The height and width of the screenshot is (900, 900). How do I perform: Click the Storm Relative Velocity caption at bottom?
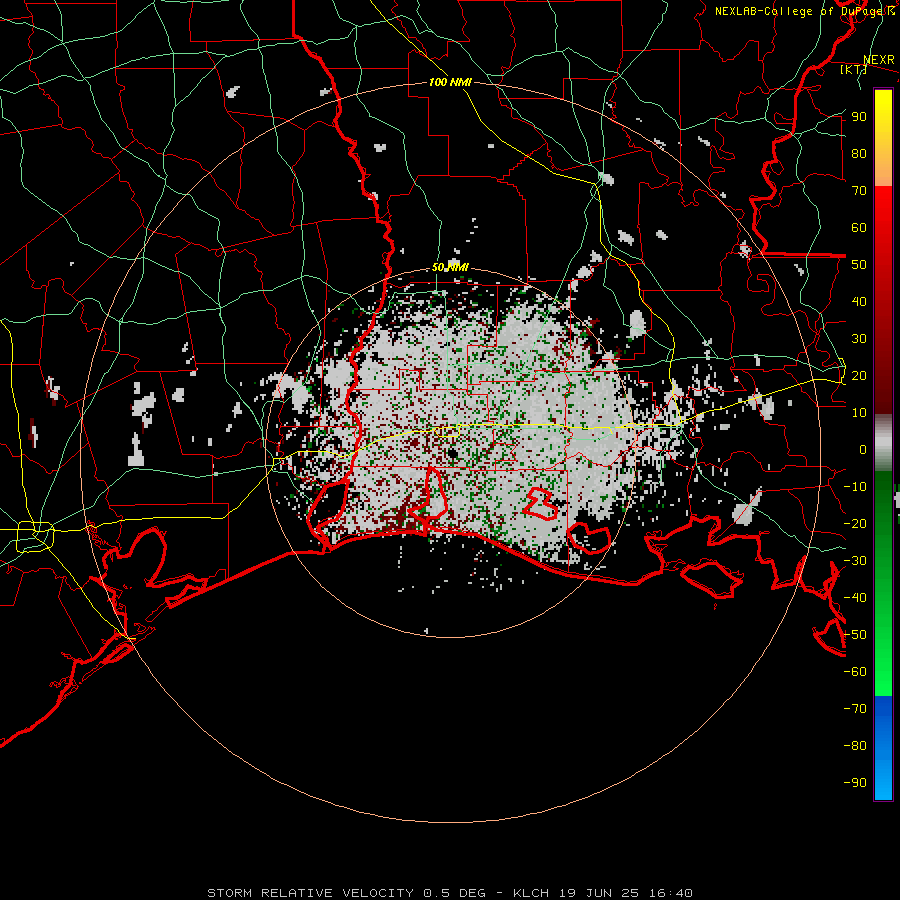click(x=450, y=893)
